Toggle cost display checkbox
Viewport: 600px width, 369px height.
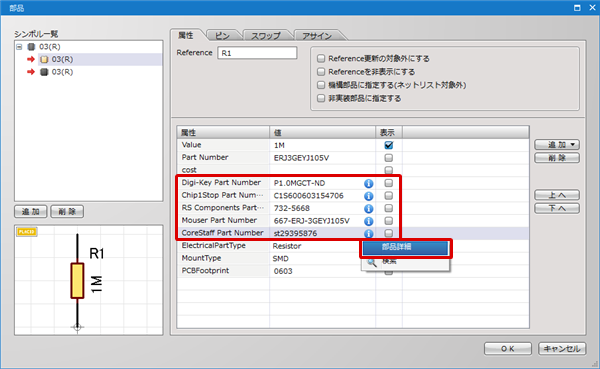pos(388,170)
